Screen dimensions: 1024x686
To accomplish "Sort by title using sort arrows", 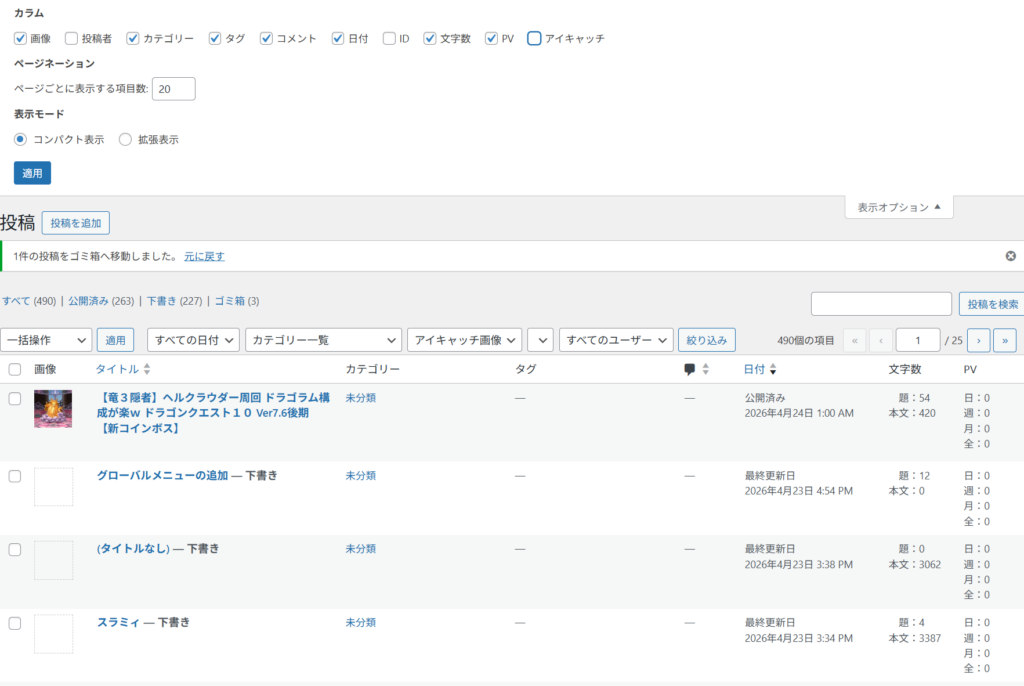I will tap(147, 370).
